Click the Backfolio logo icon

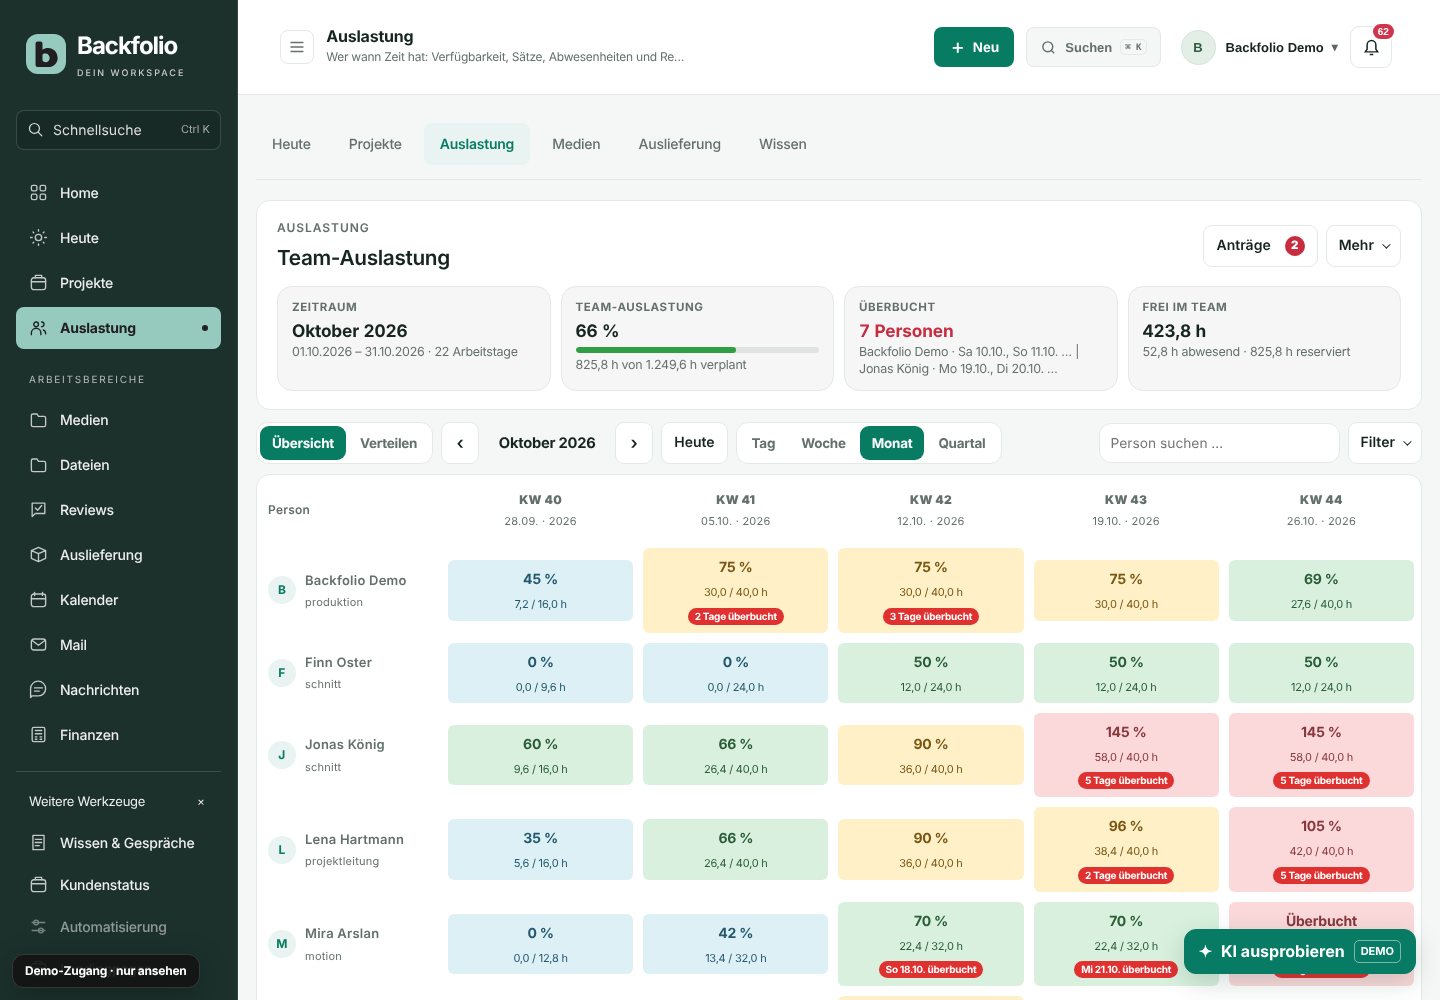pyautogui.click(x=46, y=54)
